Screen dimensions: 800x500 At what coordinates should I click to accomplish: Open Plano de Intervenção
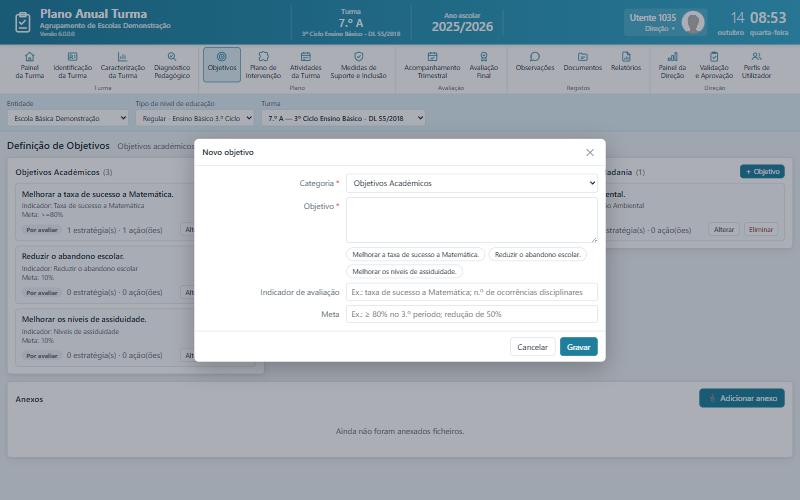(x=263, y=65)
